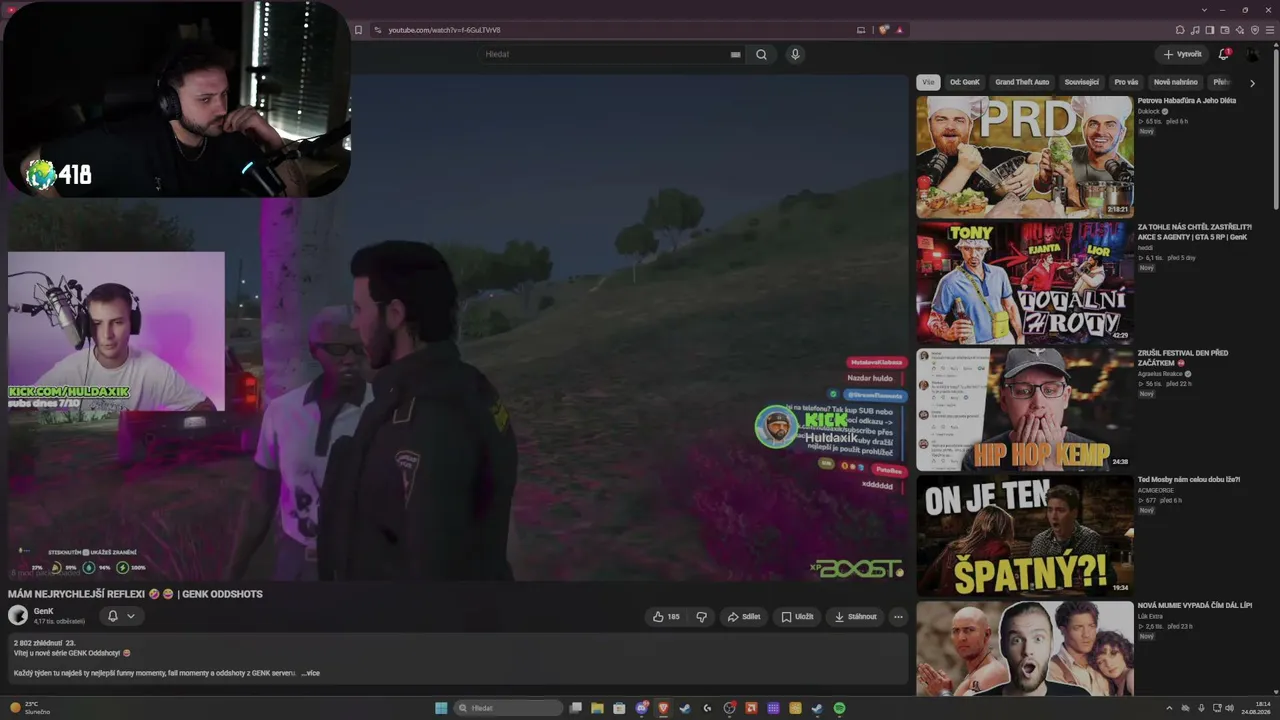Dislike the video with thumbs down
Viewport: 1280px width, 720px height.
701,617
